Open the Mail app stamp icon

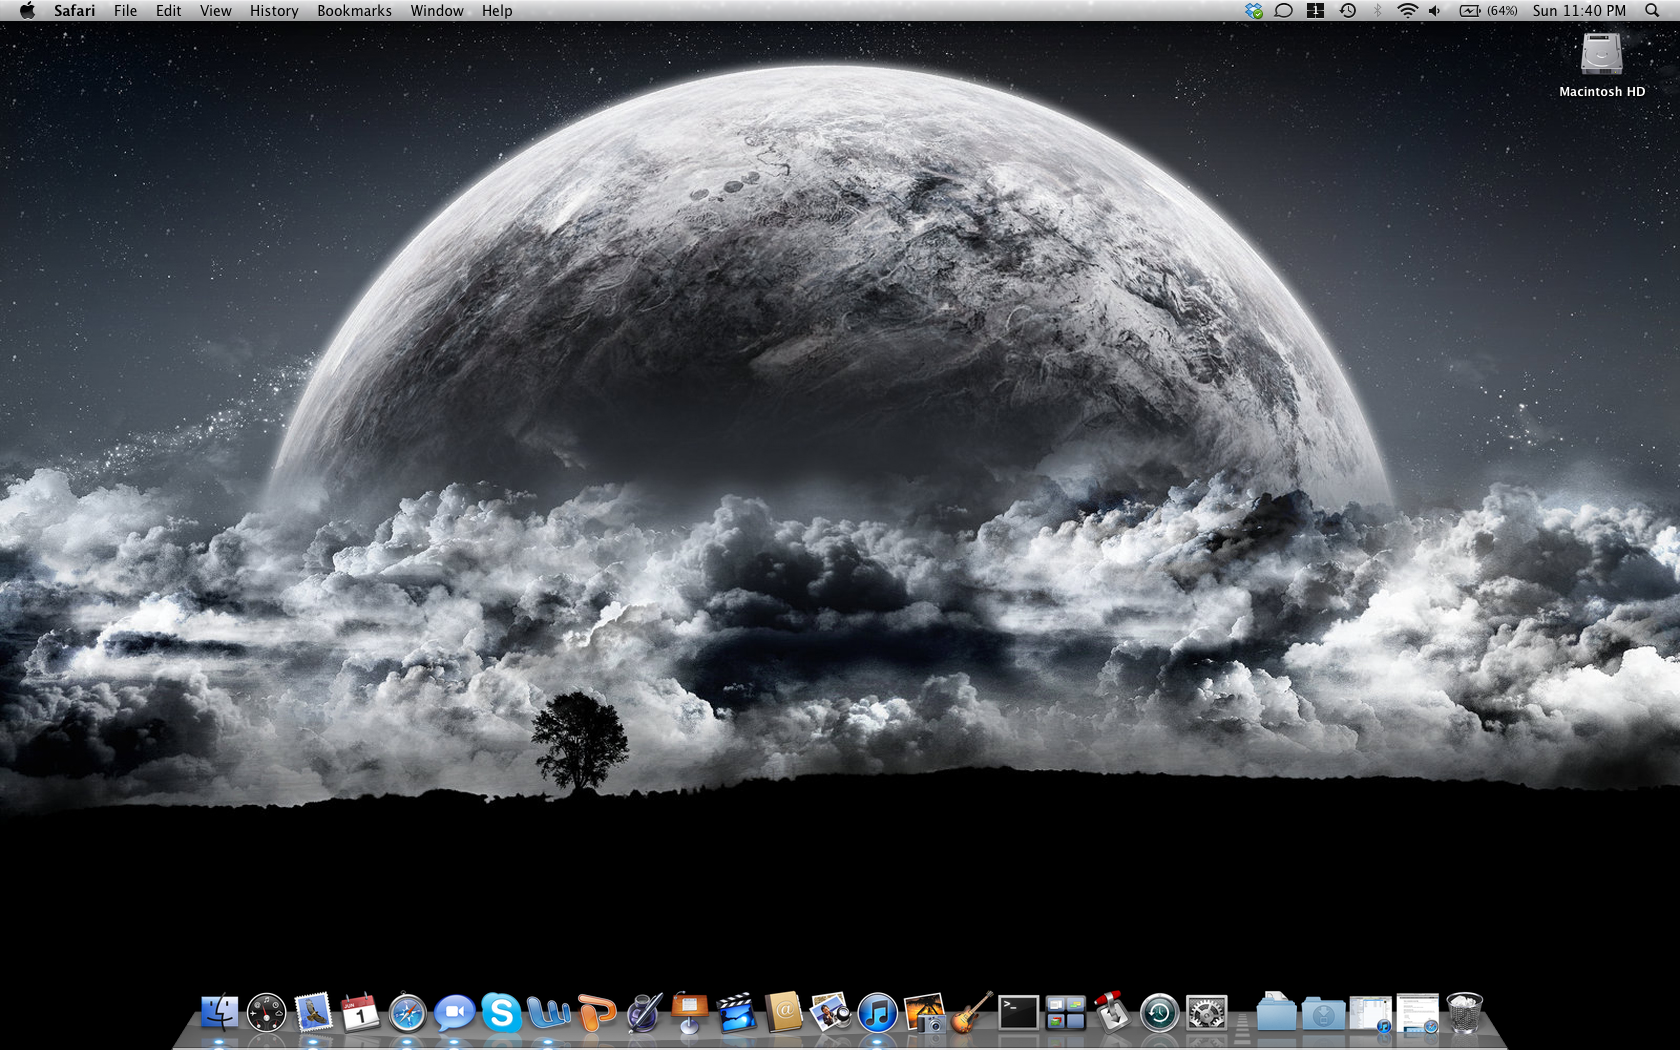[x=313, y=1013]
